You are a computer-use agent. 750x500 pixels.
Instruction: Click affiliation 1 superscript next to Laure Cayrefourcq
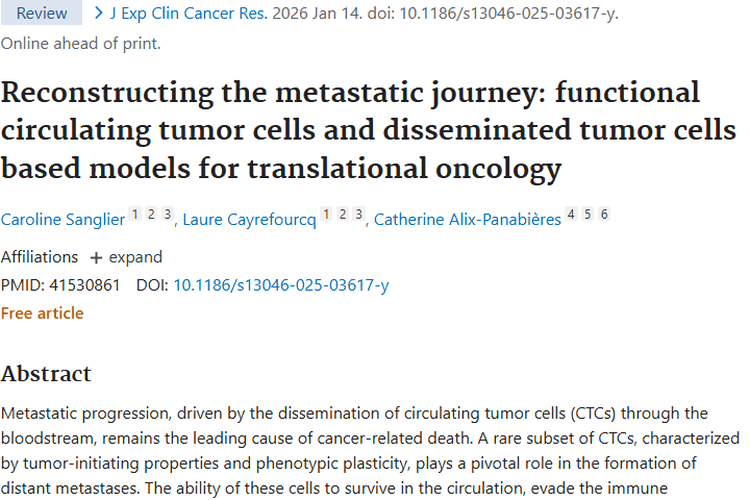[x=327, y=215]
